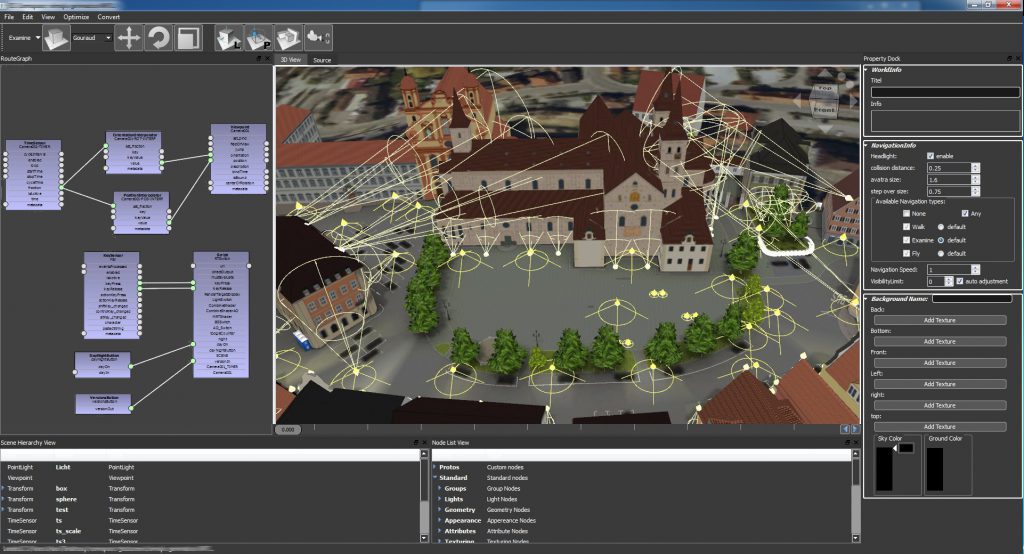Image resolution: width=1024 pixels, height=554 pixels.
Task: Click the rotate circular arrow tool
Action: (x=158, y=38)
